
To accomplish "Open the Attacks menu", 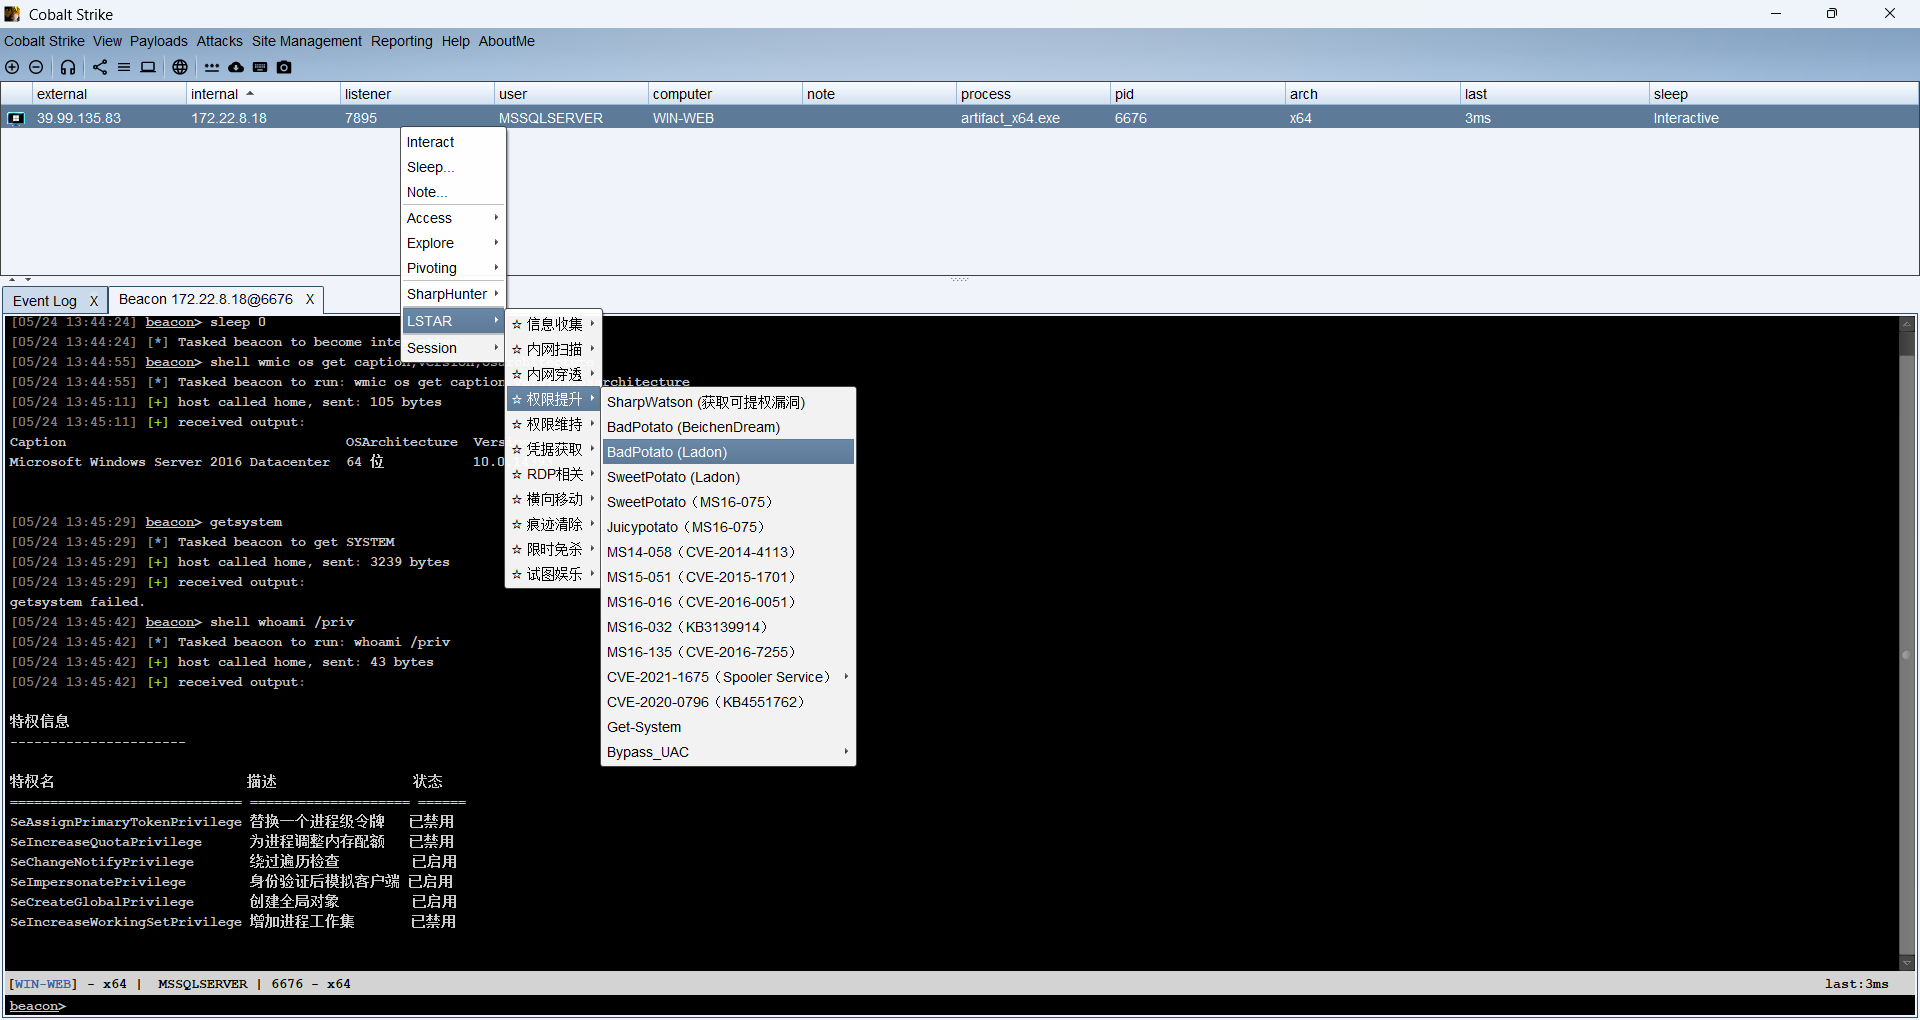I will pos(219,41).
